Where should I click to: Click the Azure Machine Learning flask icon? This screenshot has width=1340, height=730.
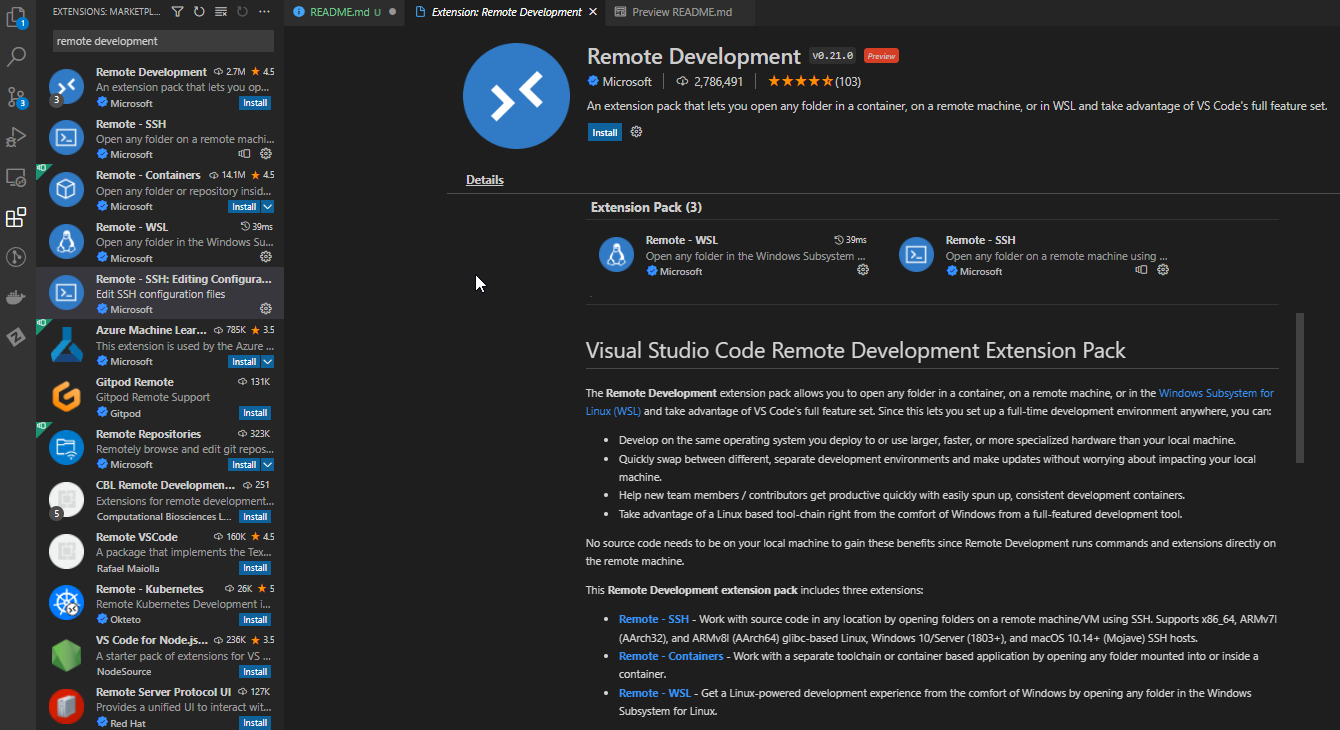point(66,345)
